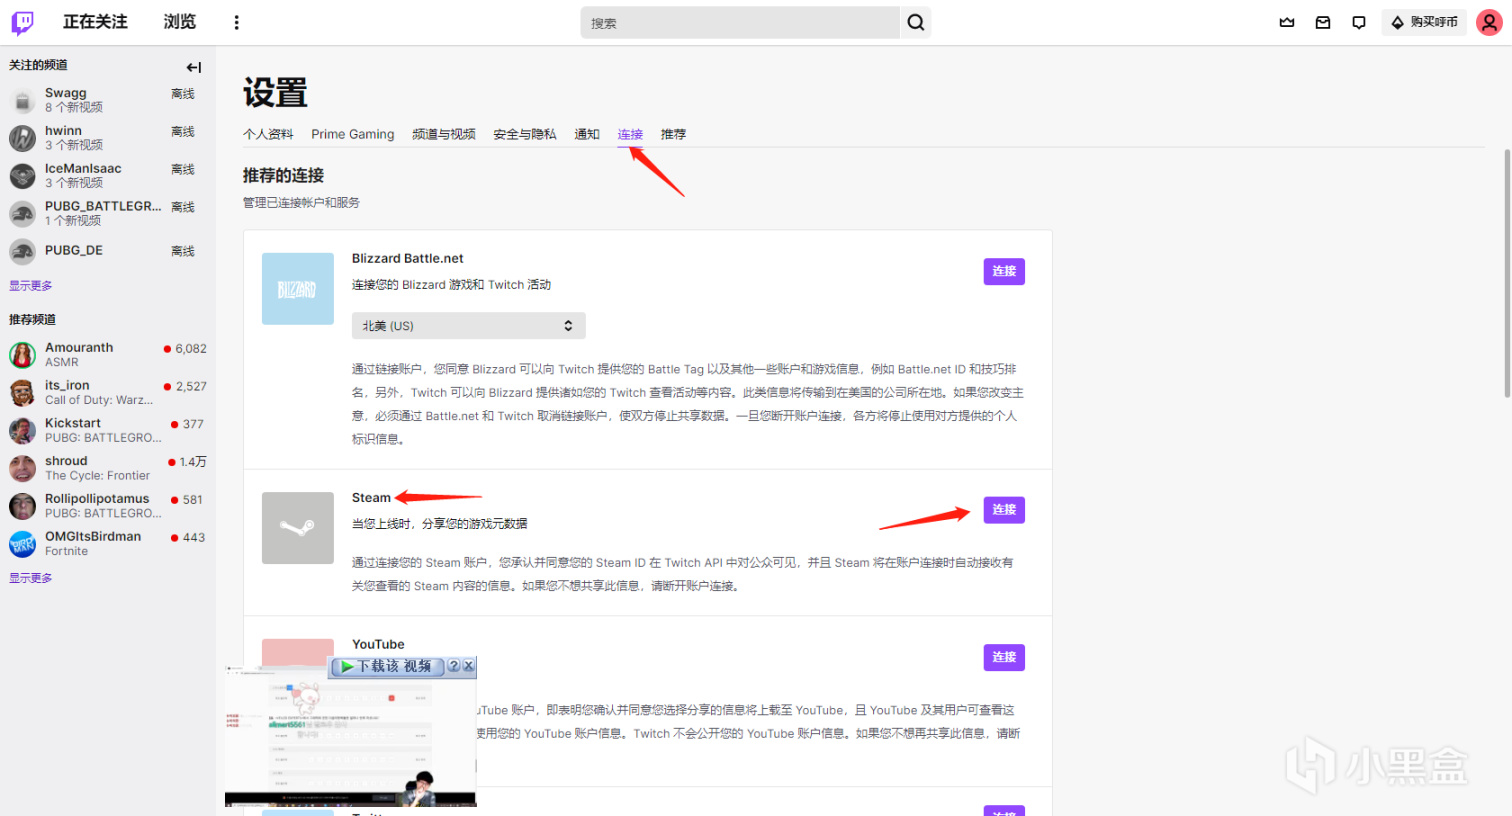Click the Steam logo tile

tap(298, 528)
